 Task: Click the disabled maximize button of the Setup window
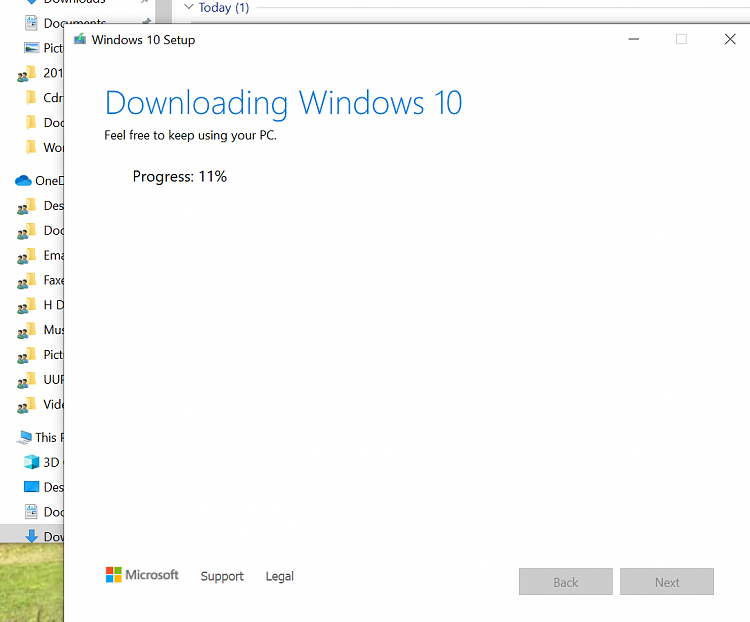coord(682,39)
